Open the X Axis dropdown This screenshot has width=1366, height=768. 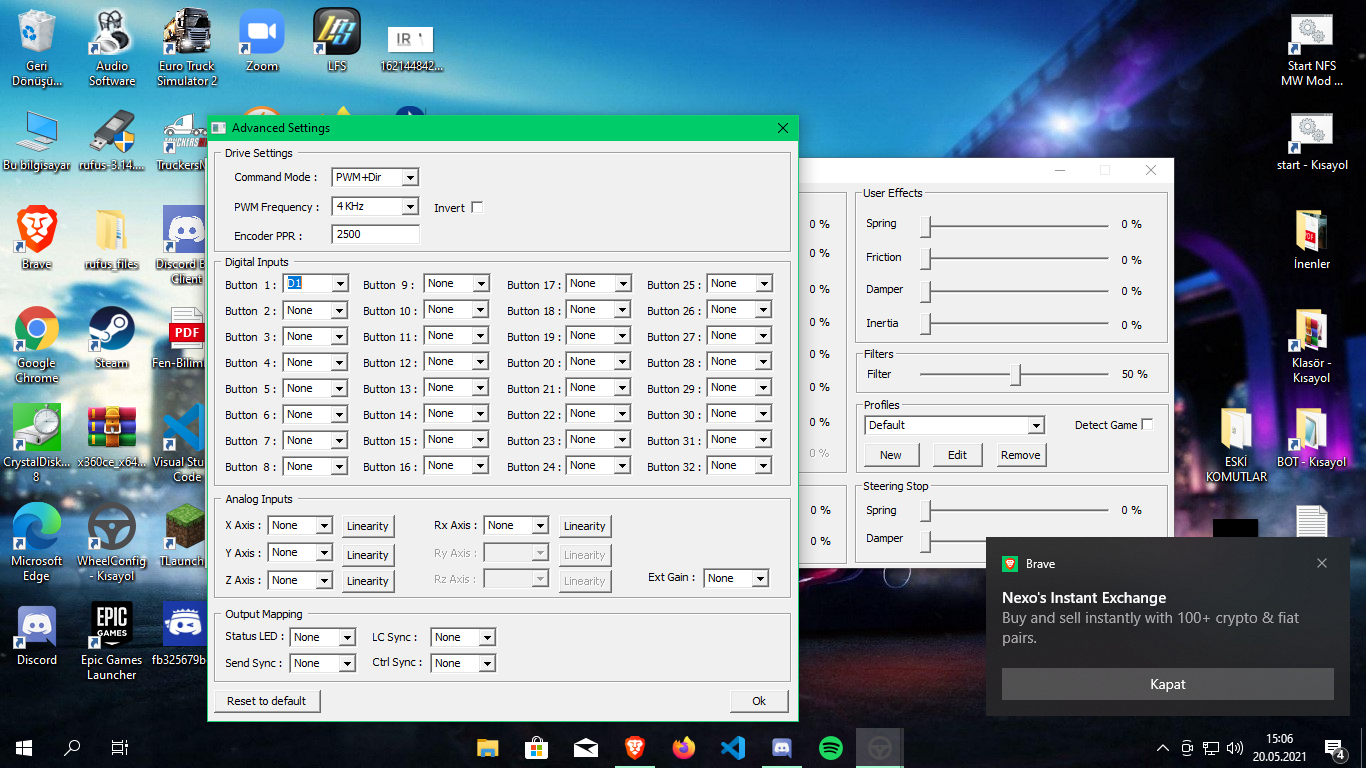324,525
